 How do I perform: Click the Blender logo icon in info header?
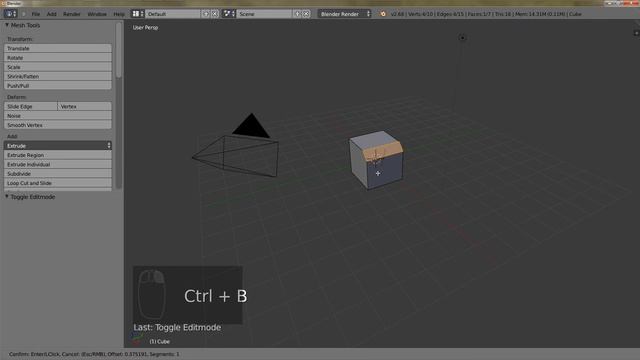pyautogui.click(x=383, y=14)
